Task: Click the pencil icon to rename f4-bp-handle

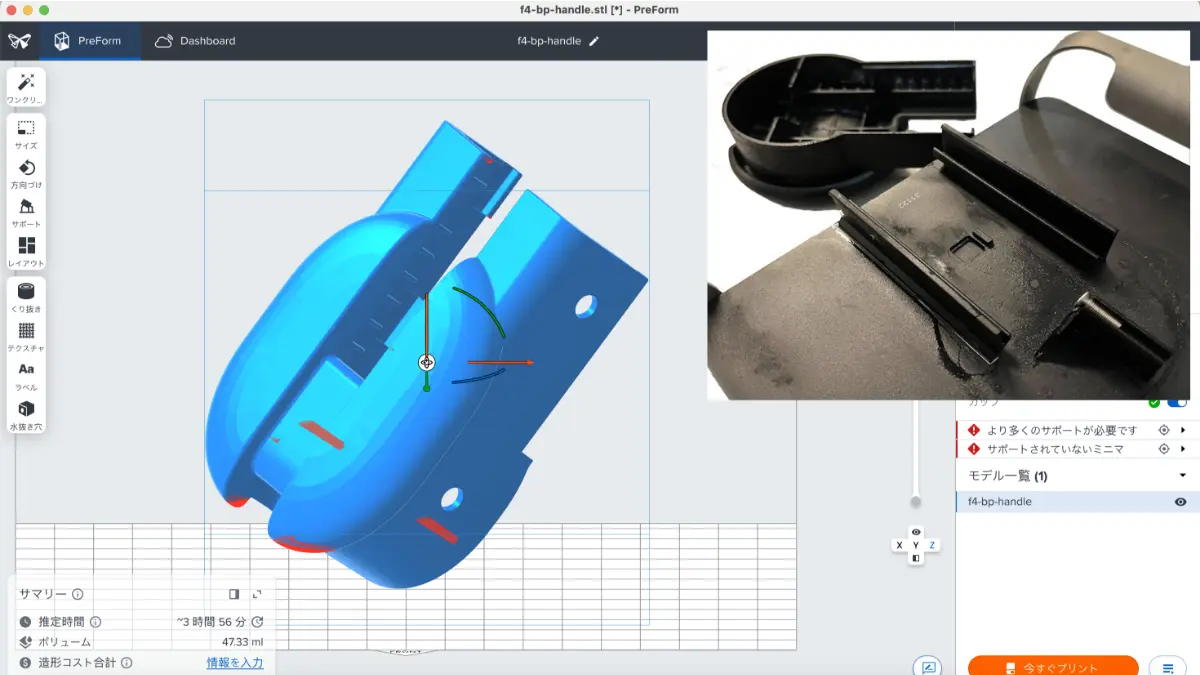Action: click(x=594, y=41)
